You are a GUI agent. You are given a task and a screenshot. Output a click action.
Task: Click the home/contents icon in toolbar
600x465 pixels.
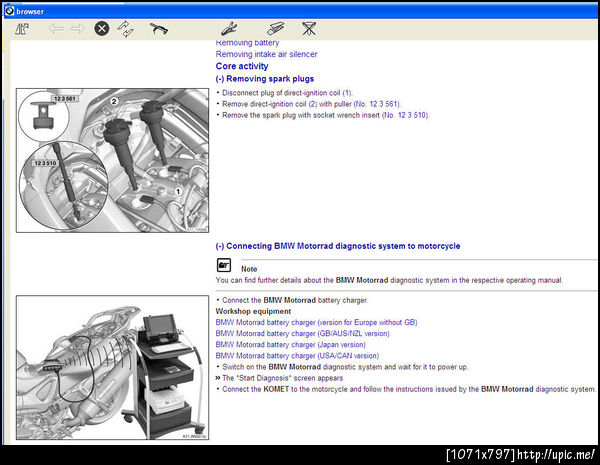pyautogui.click(x=22, y=29)
